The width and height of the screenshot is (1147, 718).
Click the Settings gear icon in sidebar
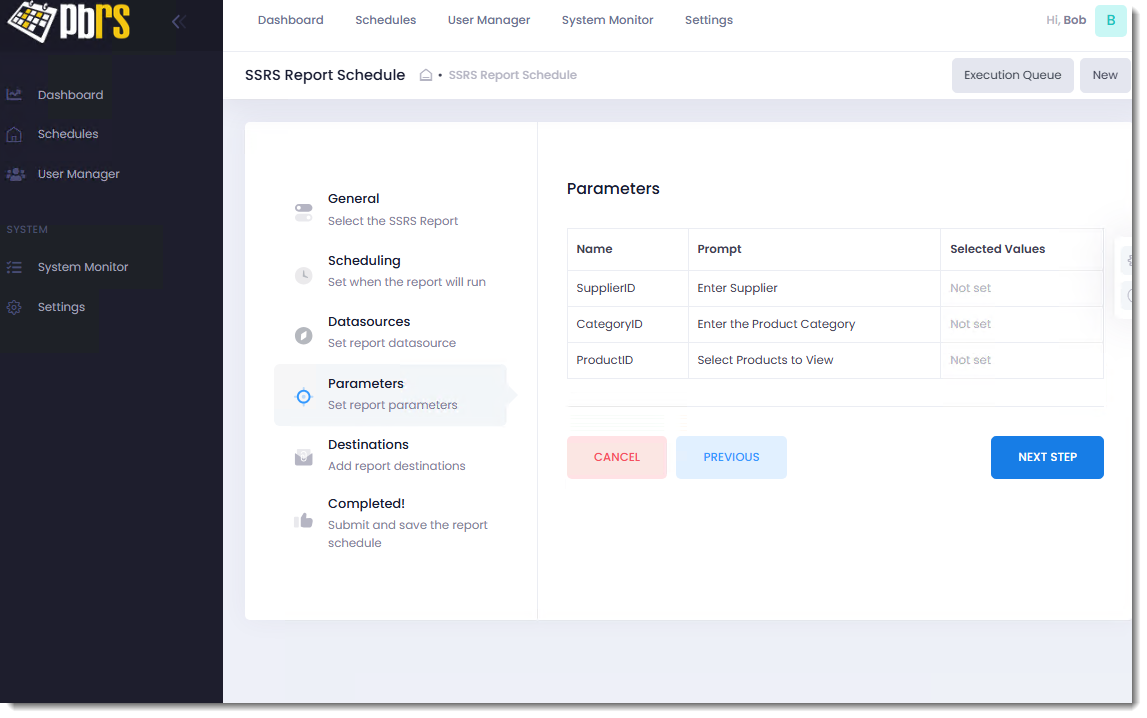[14, 307]
